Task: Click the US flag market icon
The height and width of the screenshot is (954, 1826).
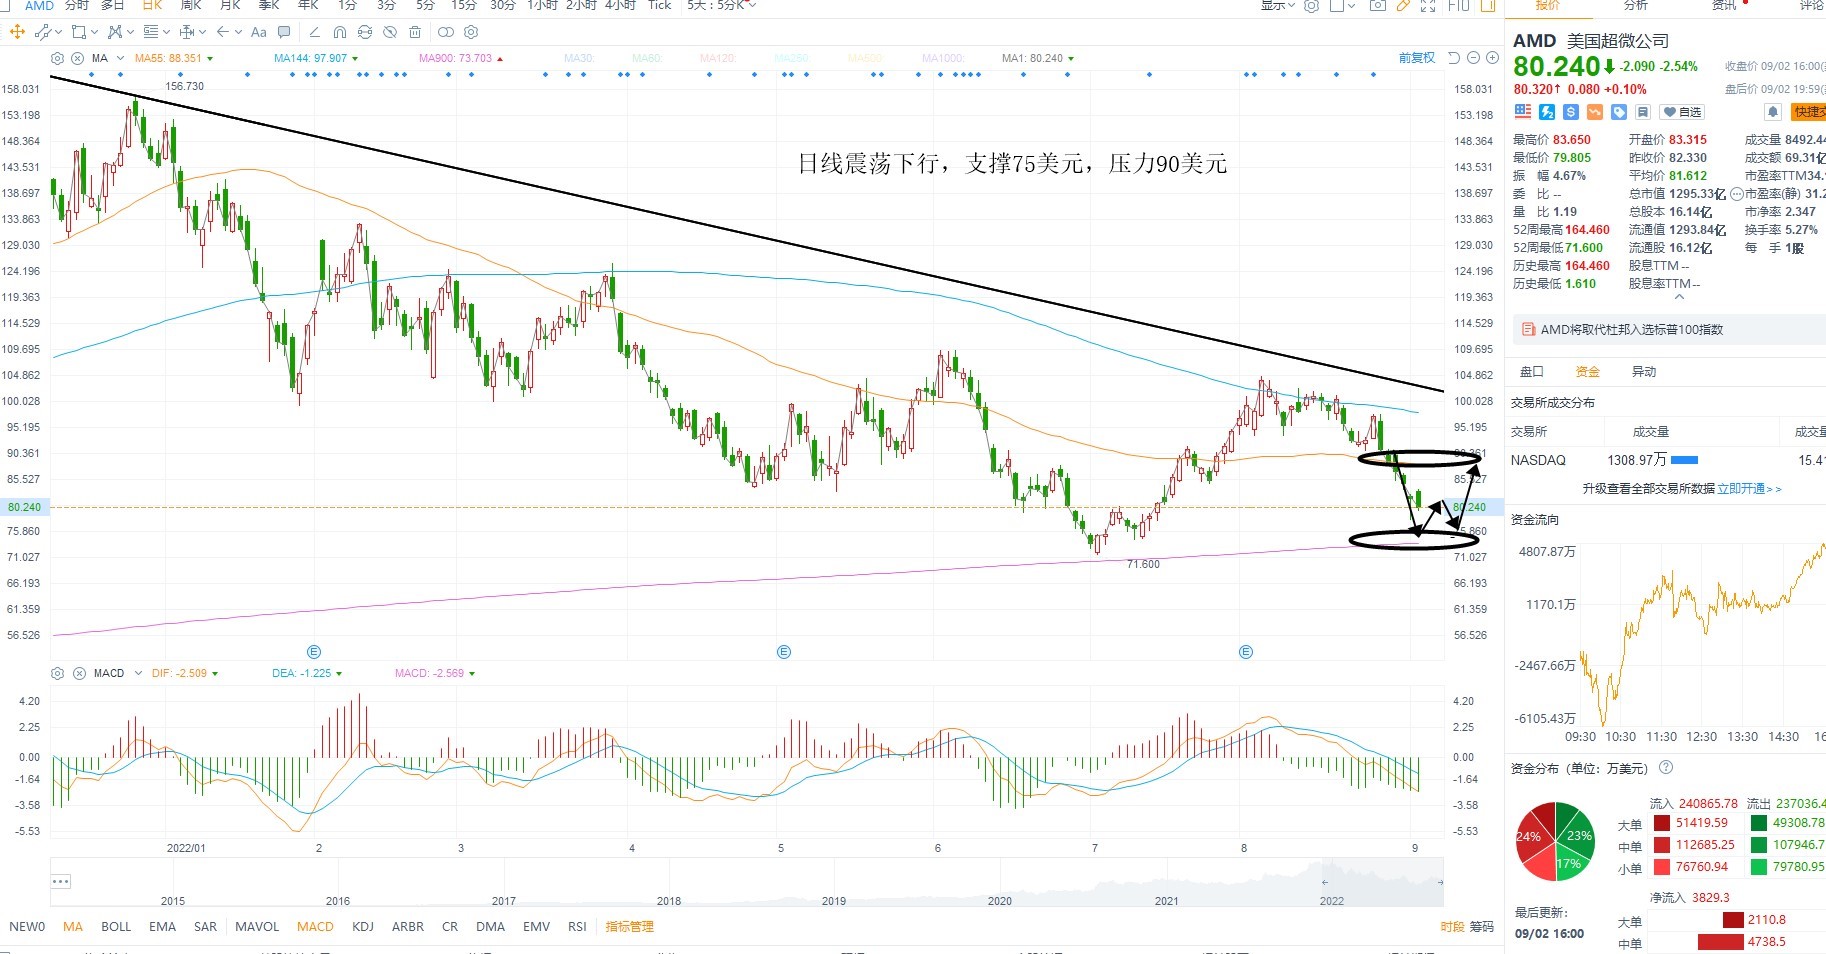Action: point(1523,112)
